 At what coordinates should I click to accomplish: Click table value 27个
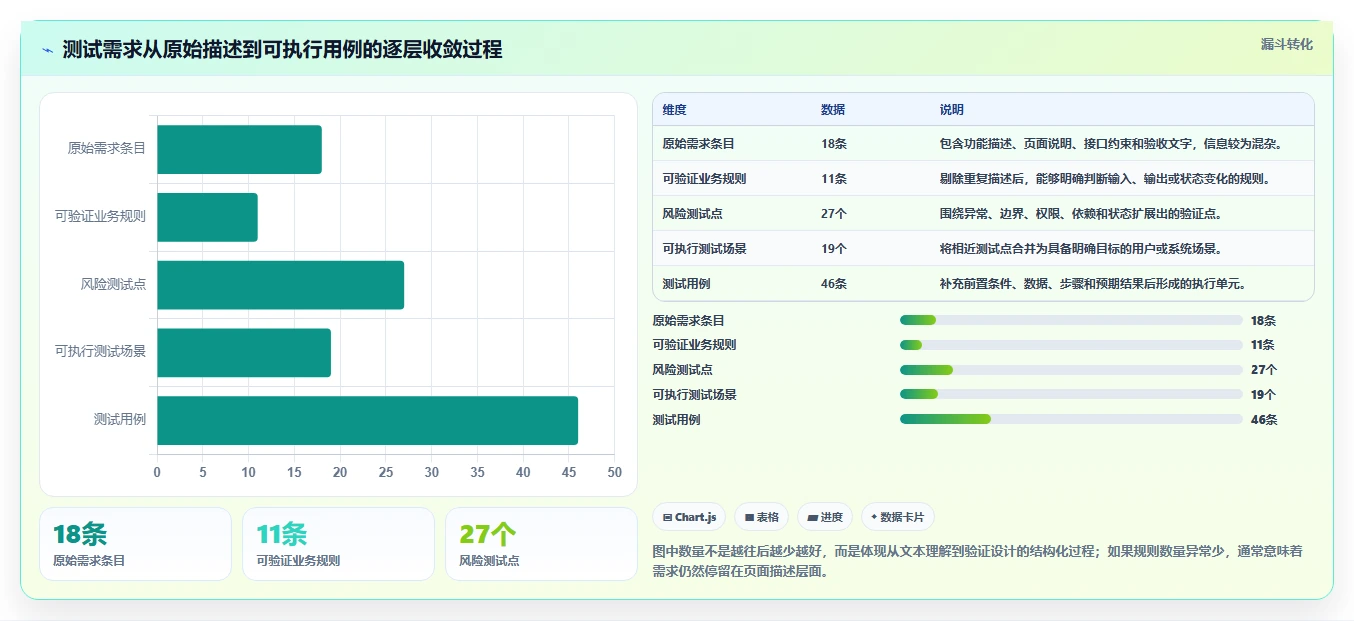[x=834, y=214]
